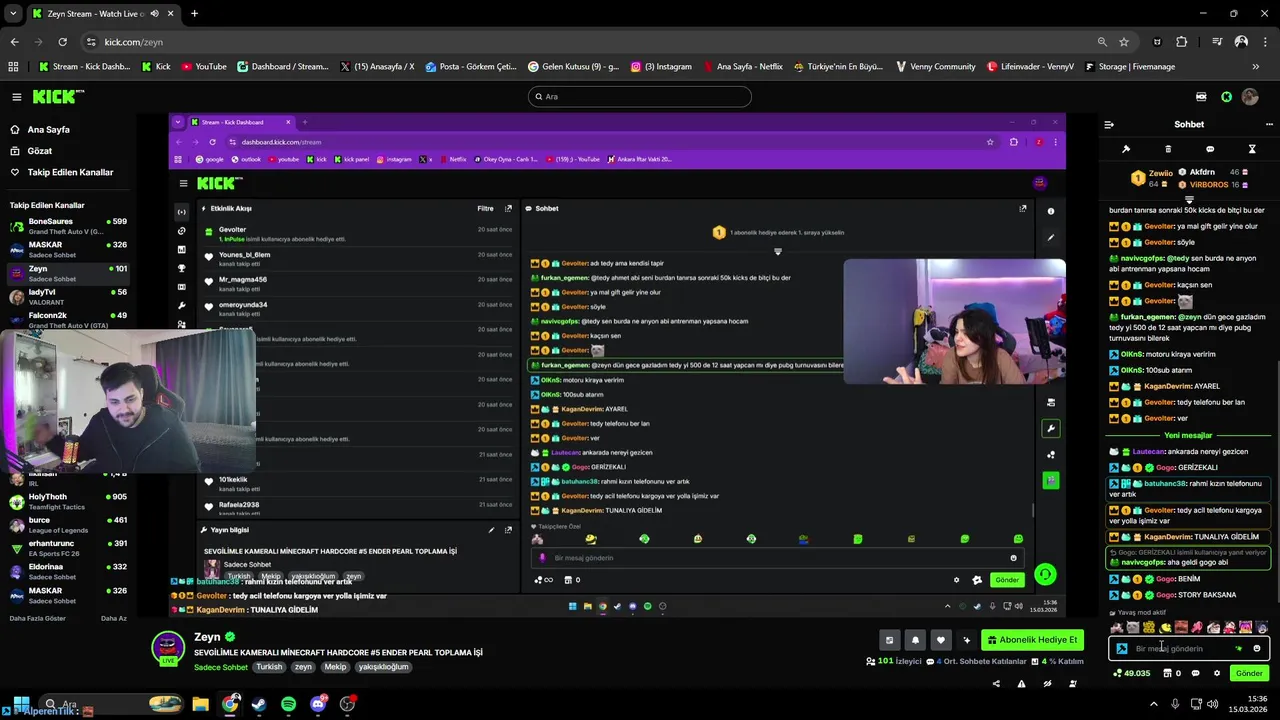Click the Turkish tag under stream title

[269, 667]
